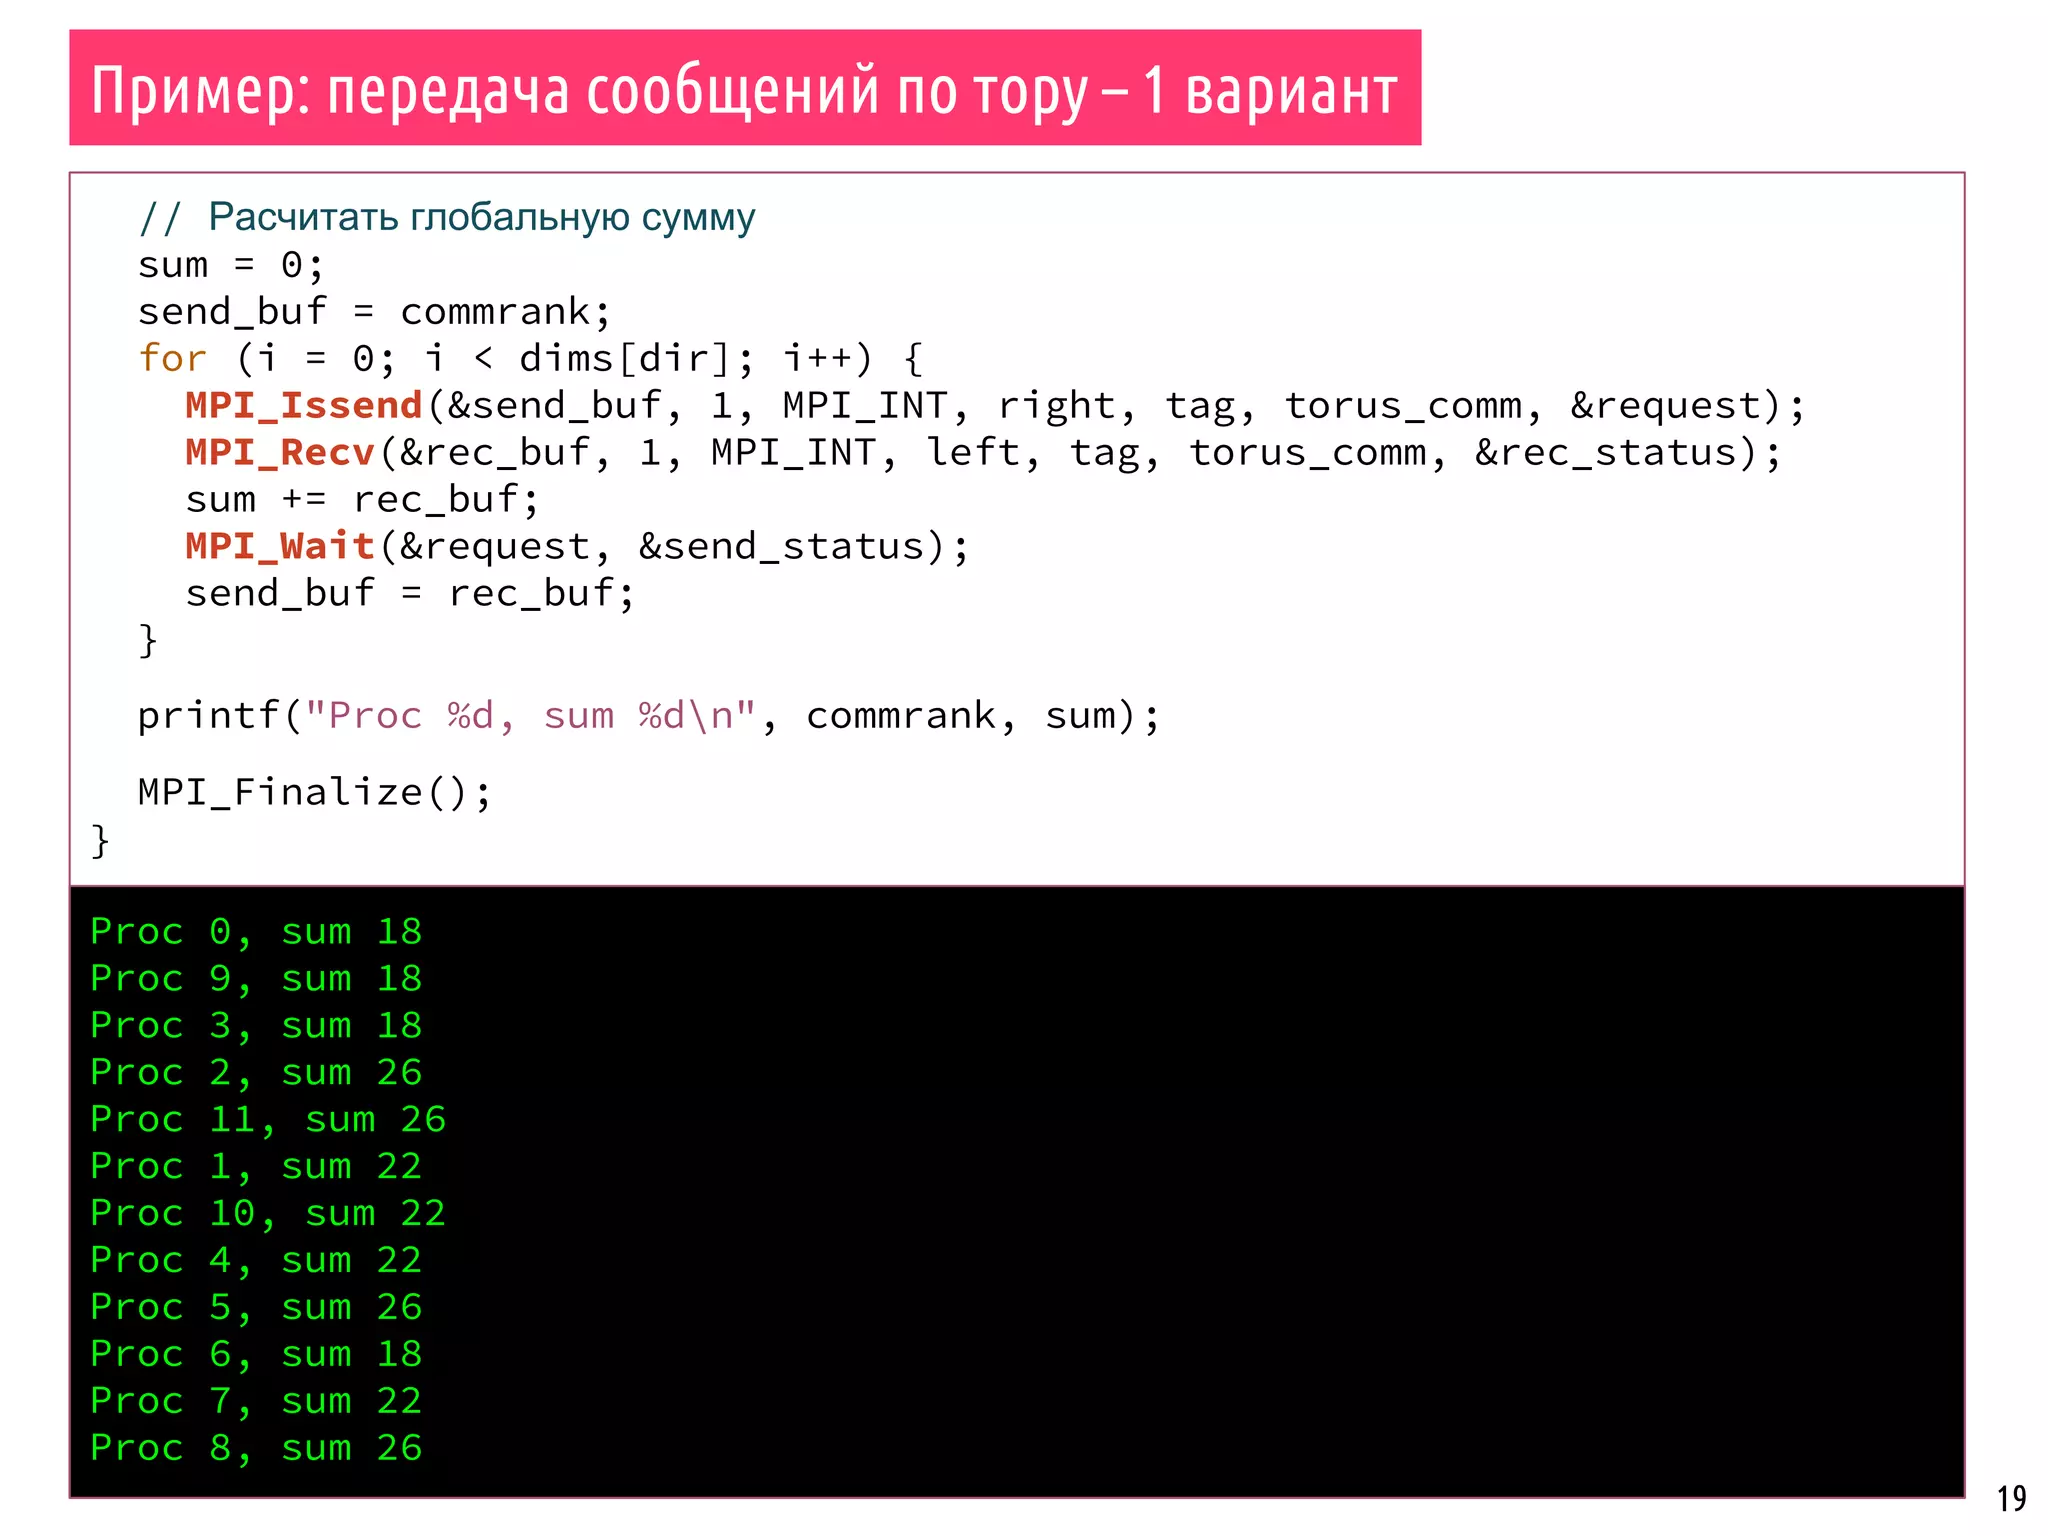Click '&rec_status' argument in MPI_Recv call
Viewport: 2048px width, 1536px height.
1606,453
